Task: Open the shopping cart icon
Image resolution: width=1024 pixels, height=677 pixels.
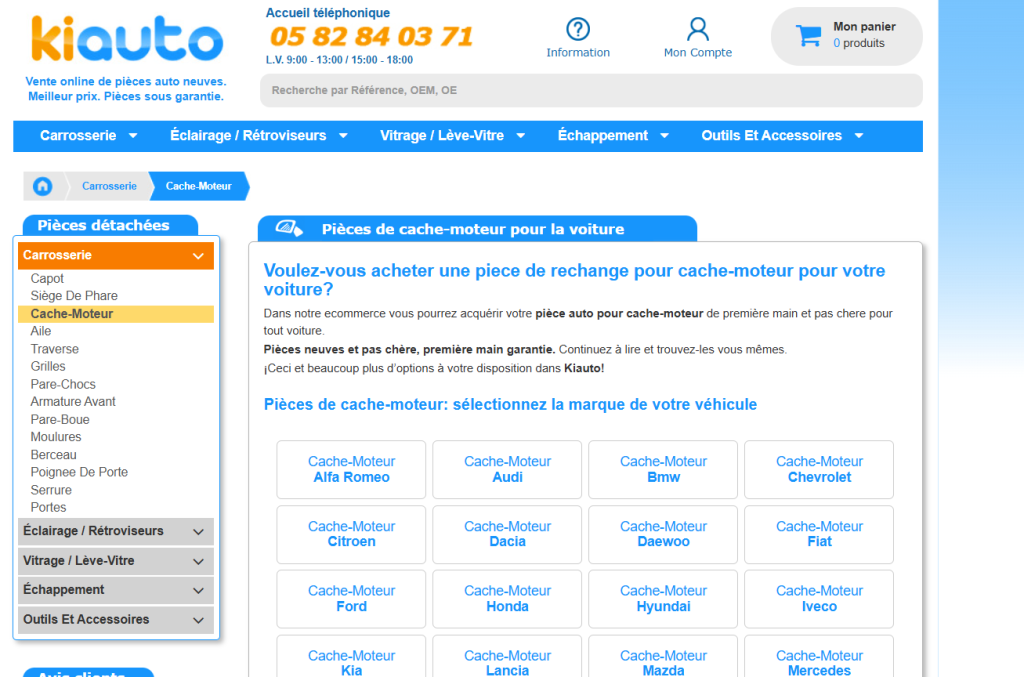Action: click(808, 35)
